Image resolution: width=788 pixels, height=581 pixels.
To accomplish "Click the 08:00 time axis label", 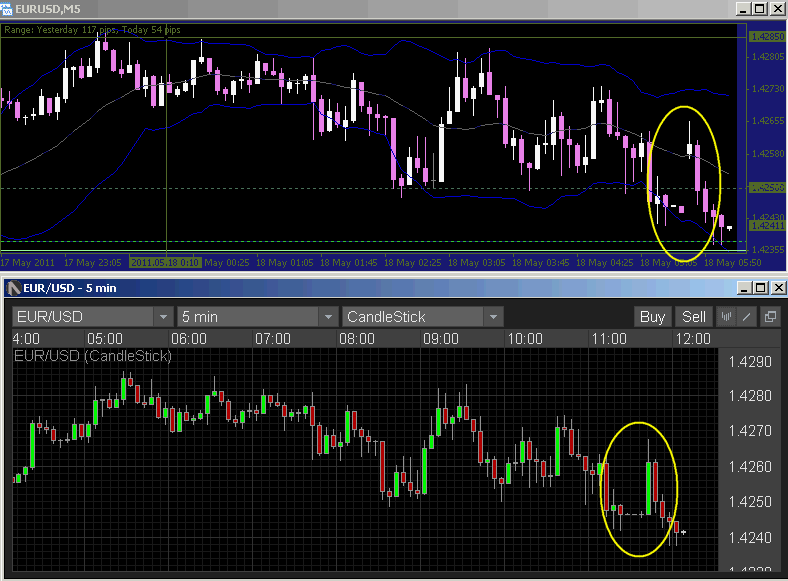I will pyautogui.click(x=357, y=339).
